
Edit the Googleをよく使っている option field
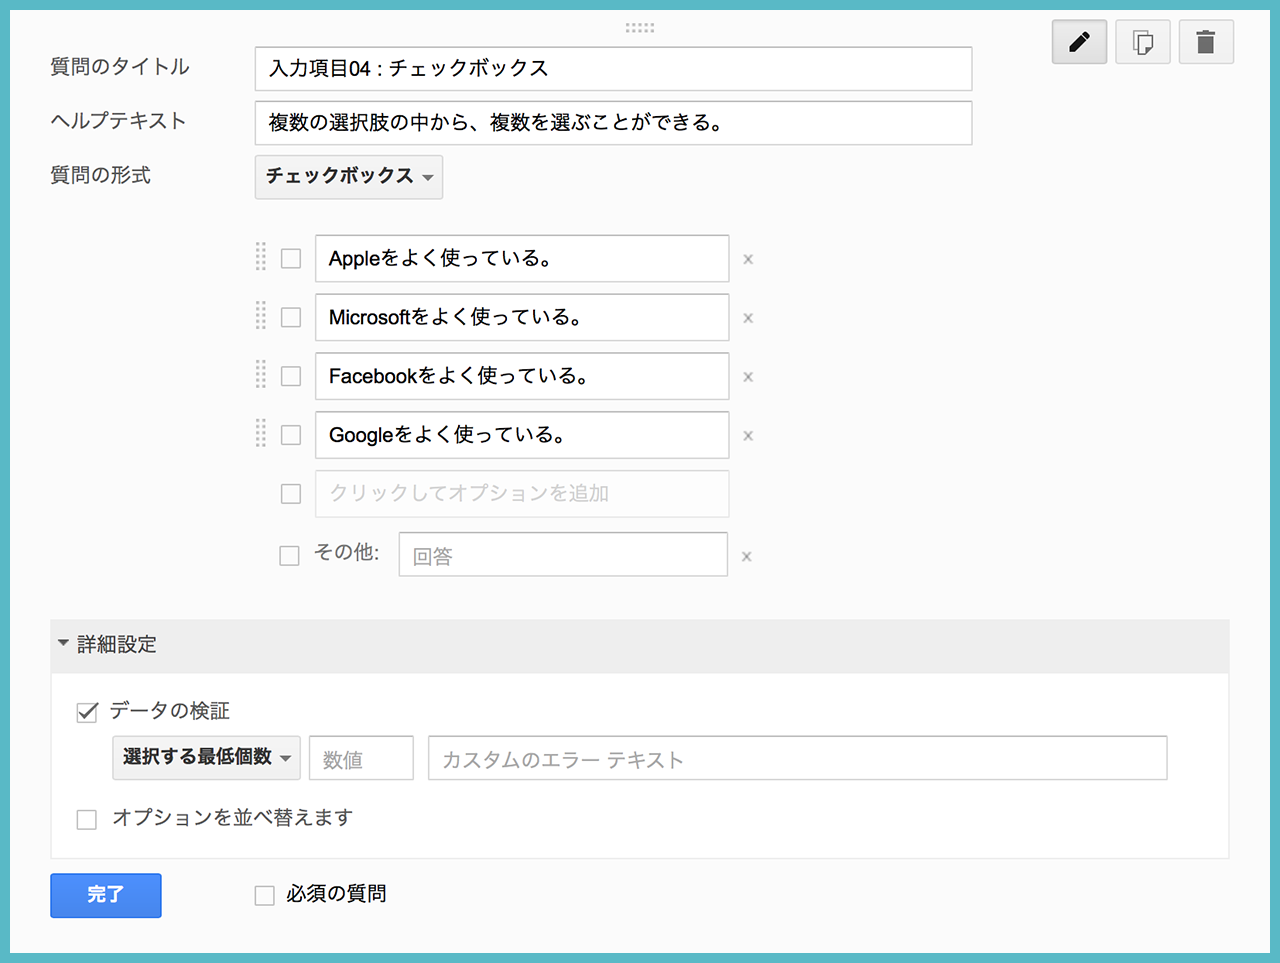click(x=522, y=435)
